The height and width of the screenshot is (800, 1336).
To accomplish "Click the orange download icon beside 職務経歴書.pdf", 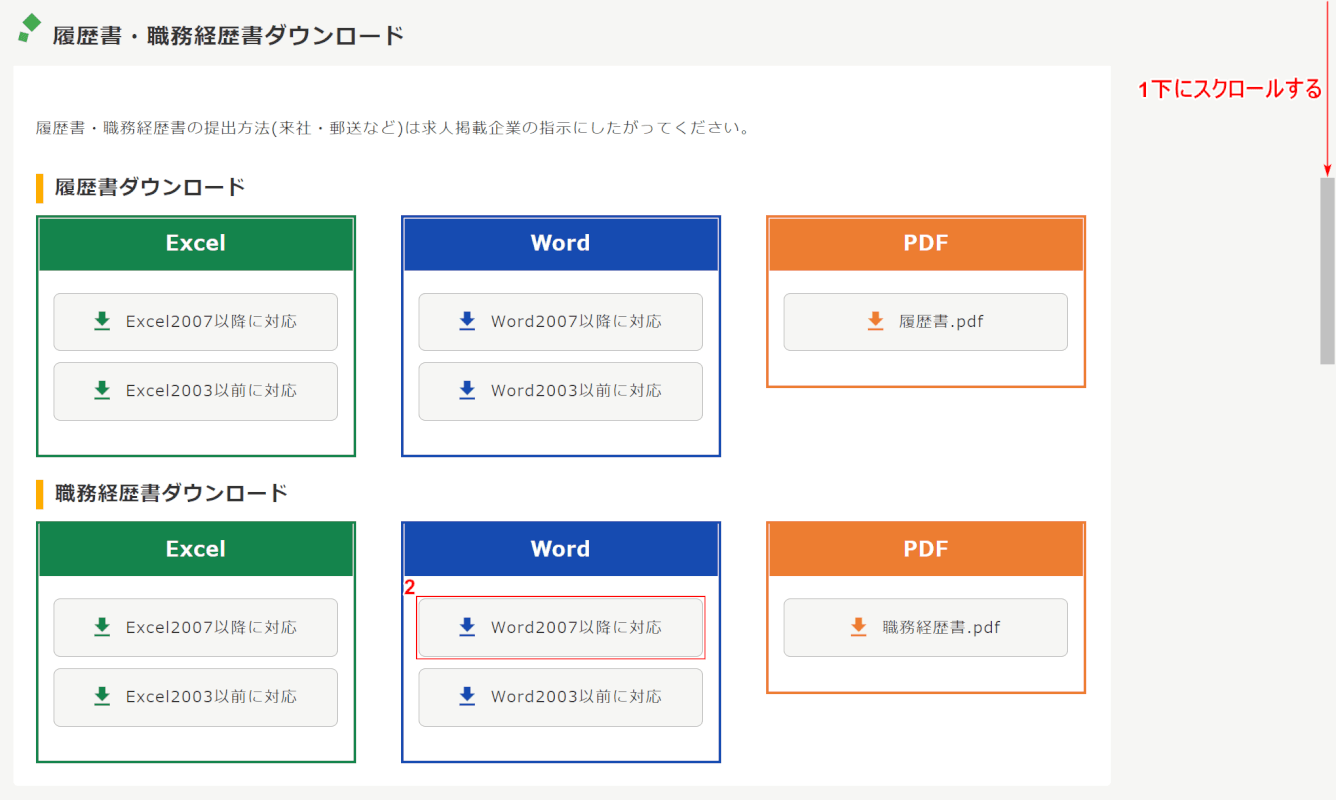I will pyautogui.click(x=858, y=627).
